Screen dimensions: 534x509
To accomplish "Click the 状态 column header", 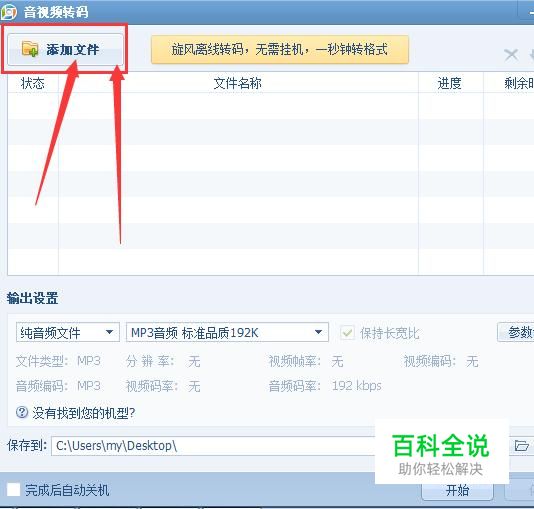I will (33, 83).
